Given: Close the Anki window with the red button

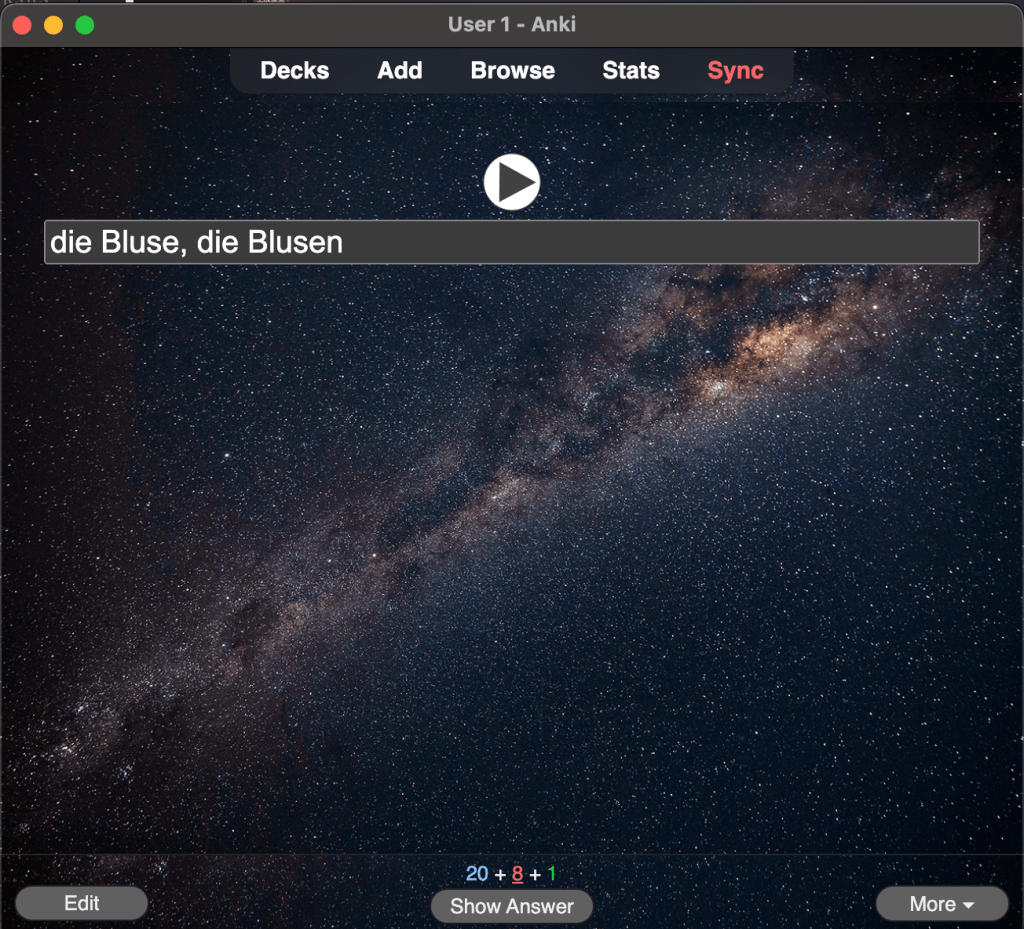Looking at the screenshot, I should [22, 25].
